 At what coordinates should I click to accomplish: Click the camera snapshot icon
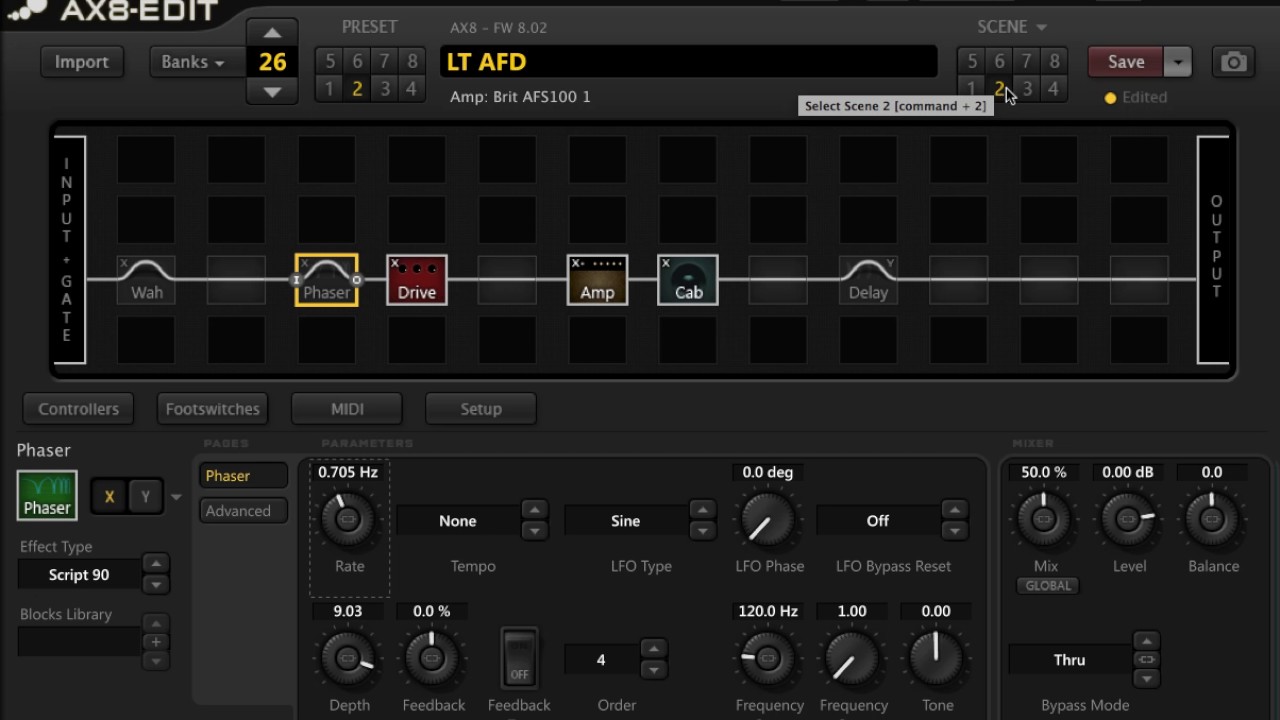(x=1233, y=62)
